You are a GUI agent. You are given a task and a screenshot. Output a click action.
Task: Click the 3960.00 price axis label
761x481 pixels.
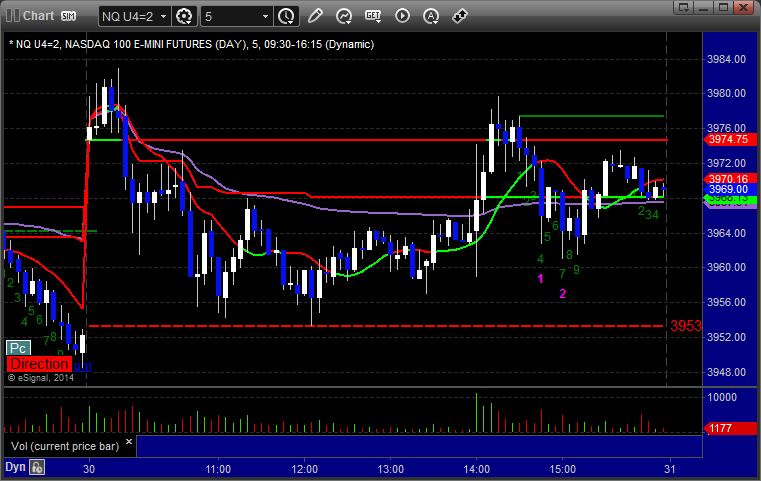[727, 267]
